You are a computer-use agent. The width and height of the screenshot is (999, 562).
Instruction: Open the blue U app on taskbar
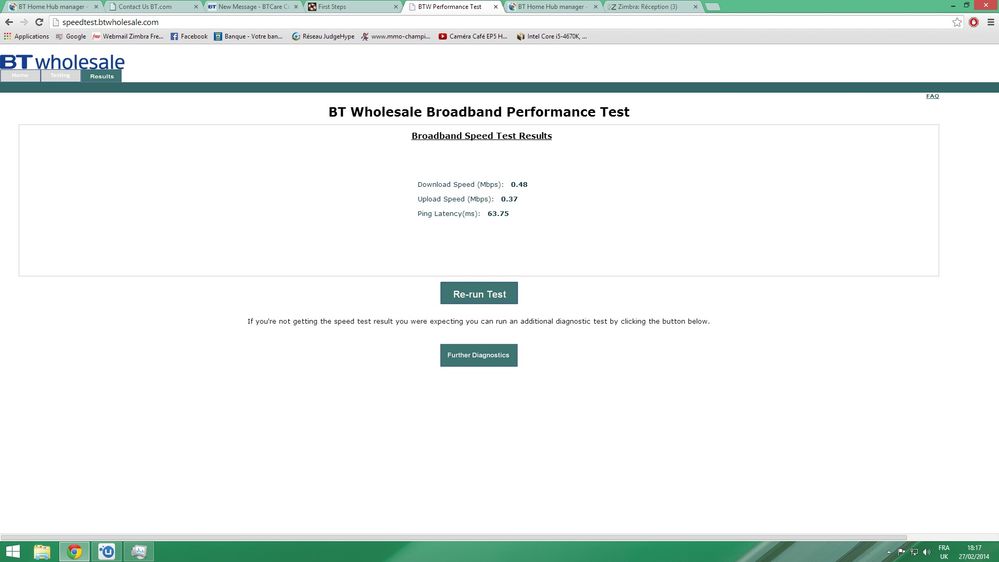[x=106, y=551]
